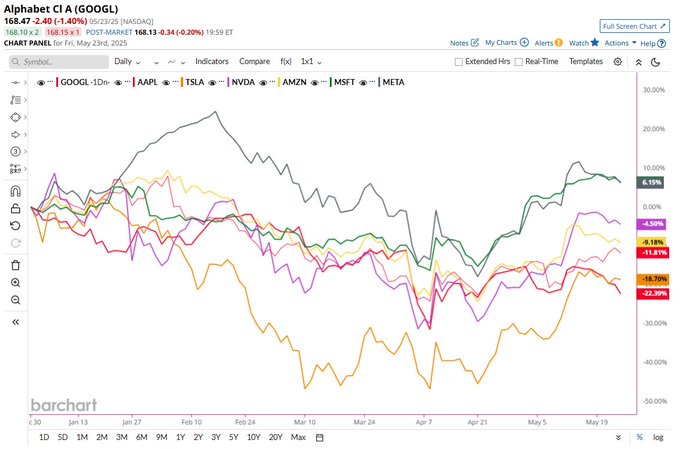The image size is (680, 449).
Task: Open the 1x1 grid layout dropdown
Action: (311, 62)
